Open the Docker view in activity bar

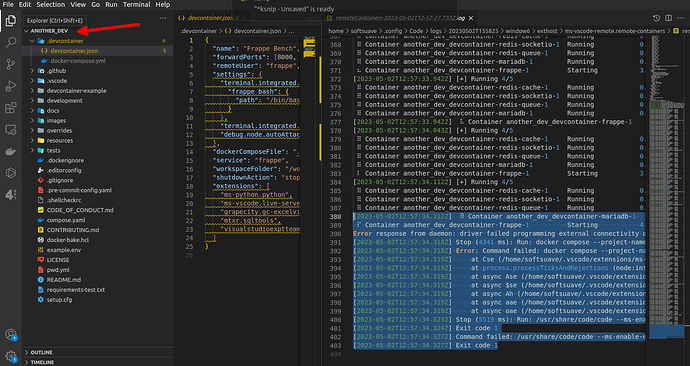tap(11, 151)
